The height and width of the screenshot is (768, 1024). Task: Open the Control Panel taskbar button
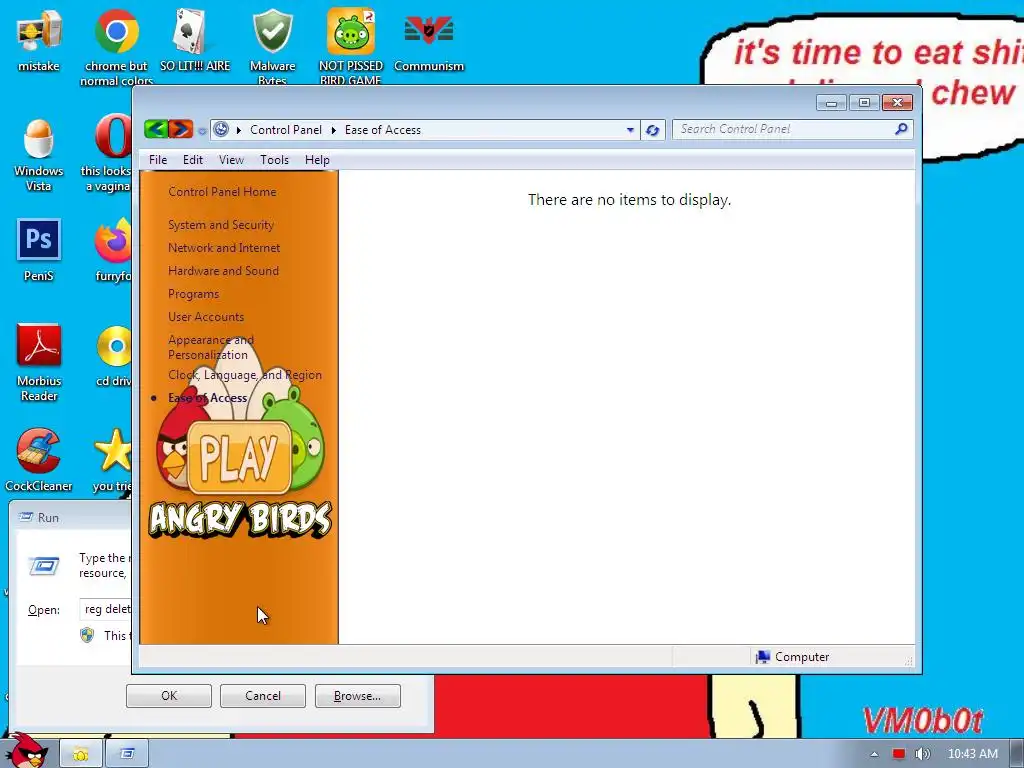pyautogui.click(x=80, y=754)
